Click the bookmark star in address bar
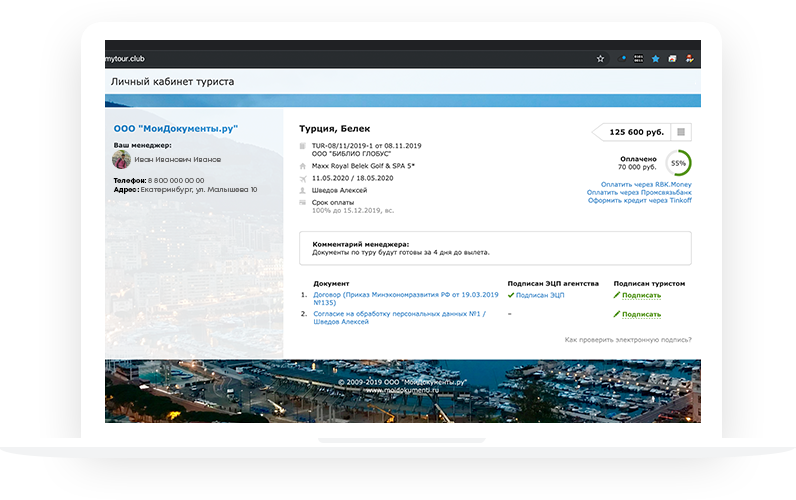The width and height of the screenshot is (796, 500). point(600,59)
